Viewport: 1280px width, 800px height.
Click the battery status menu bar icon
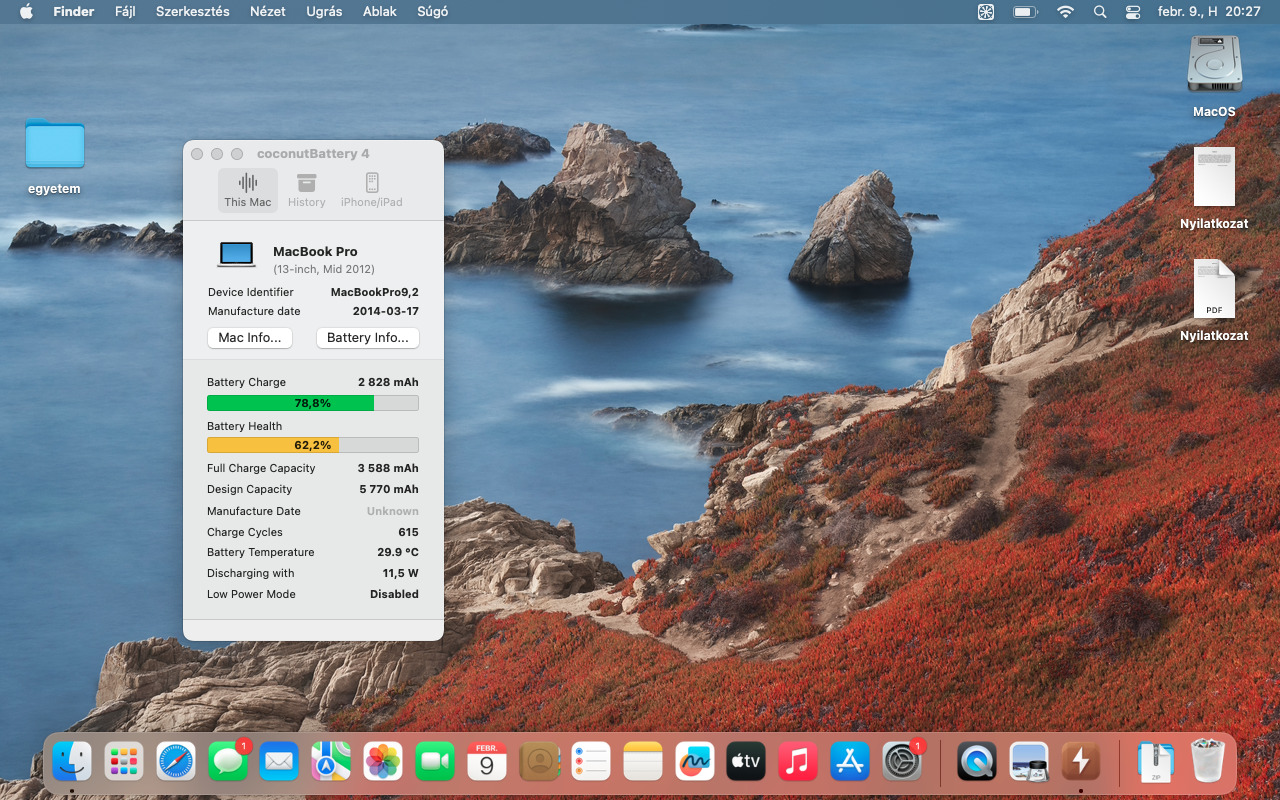point(1025,12)
